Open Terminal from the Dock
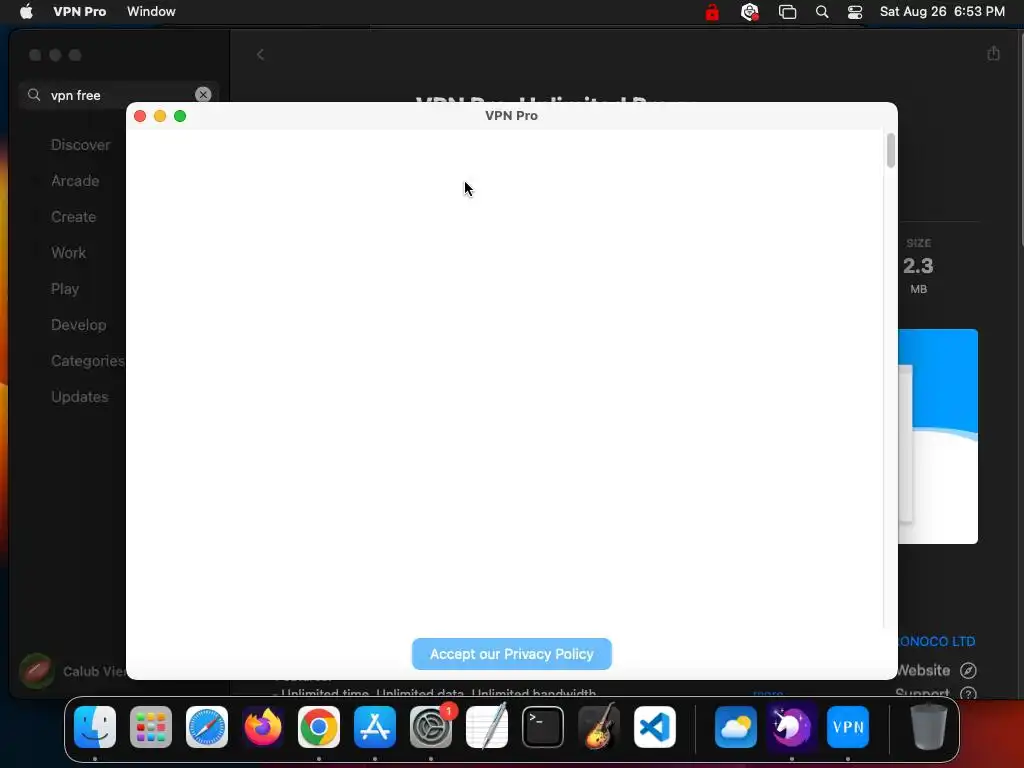This screenshot has height=768, width=1024. coord(543,727)
